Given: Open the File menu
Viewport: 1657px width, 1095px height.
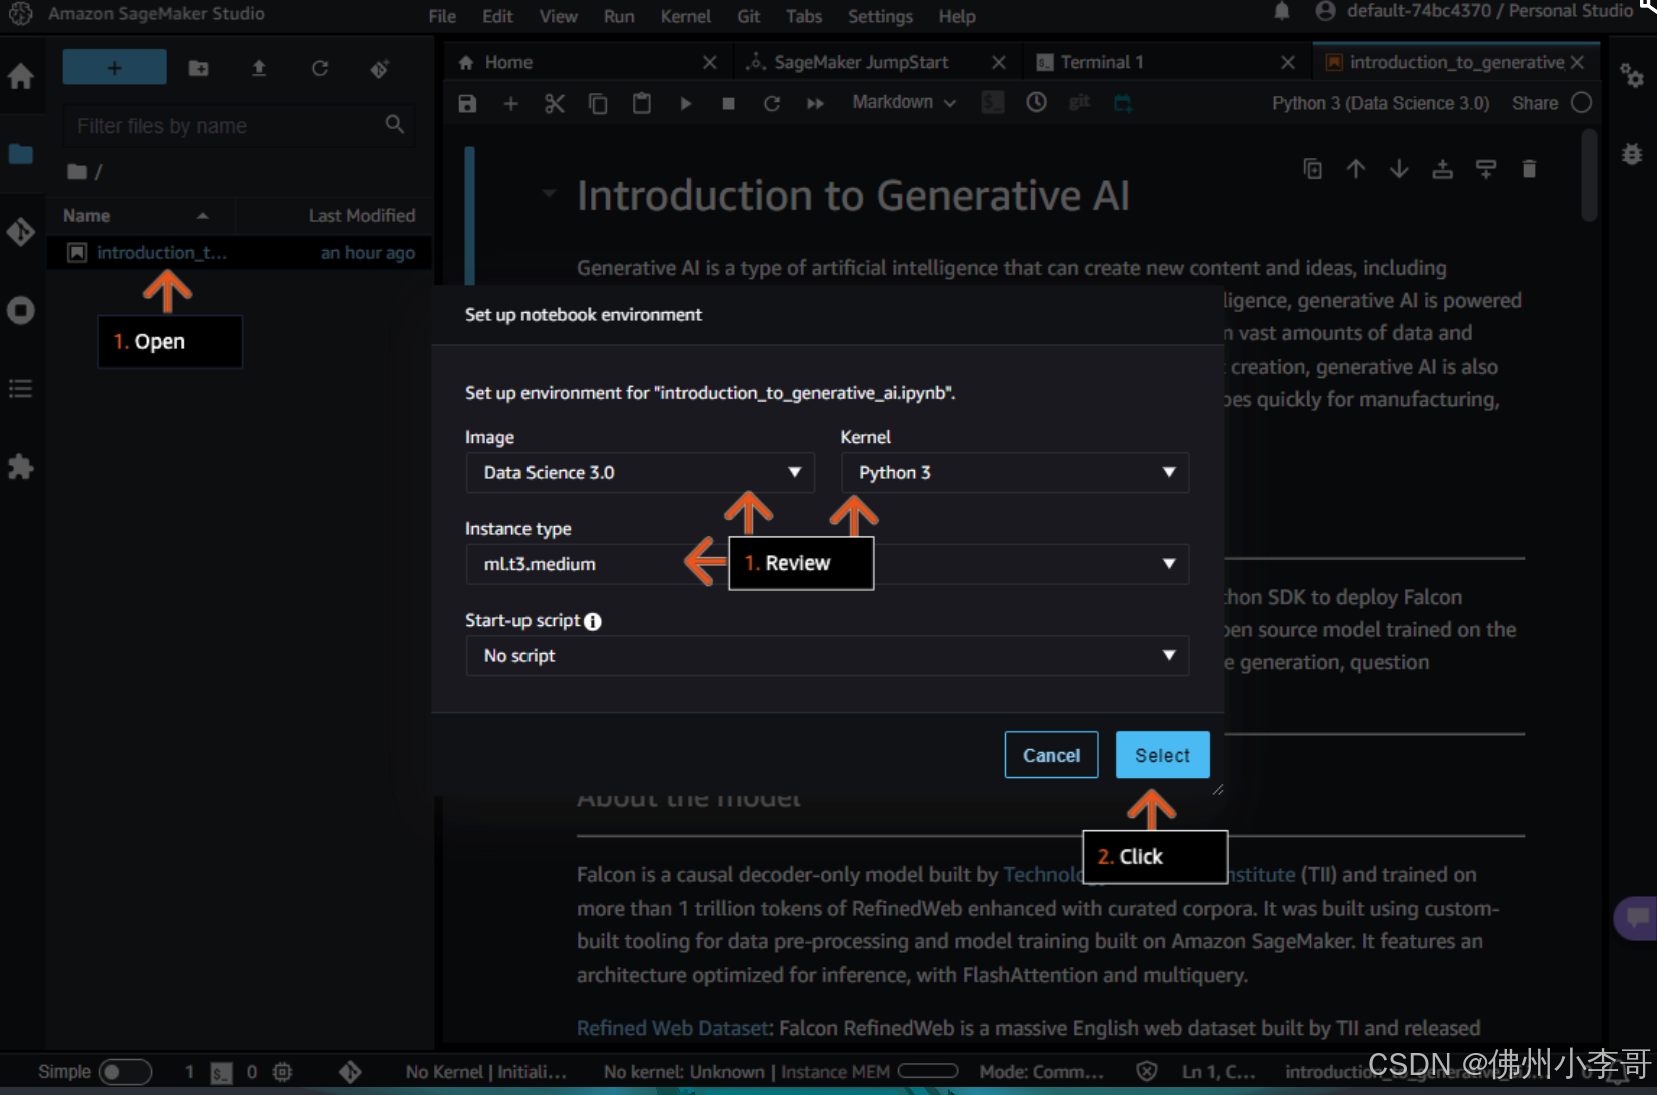Looking at the screenshot, I should (x=442, y=16).
